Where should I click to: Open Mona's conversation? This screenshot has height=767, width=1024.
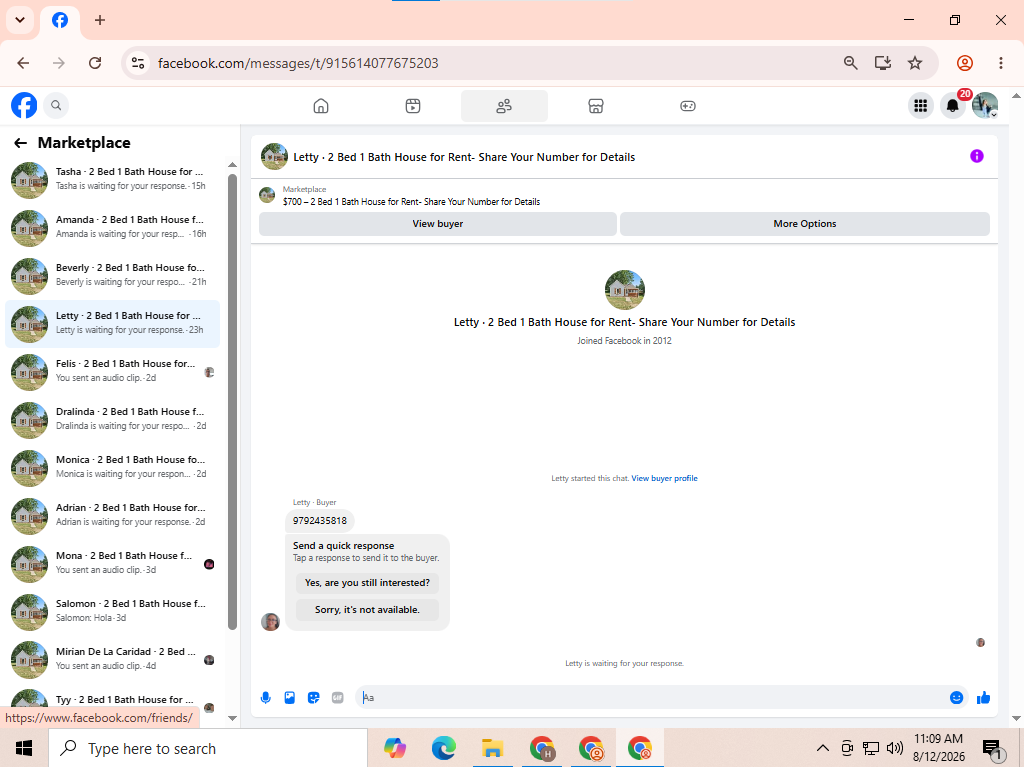tap(112, 563)
